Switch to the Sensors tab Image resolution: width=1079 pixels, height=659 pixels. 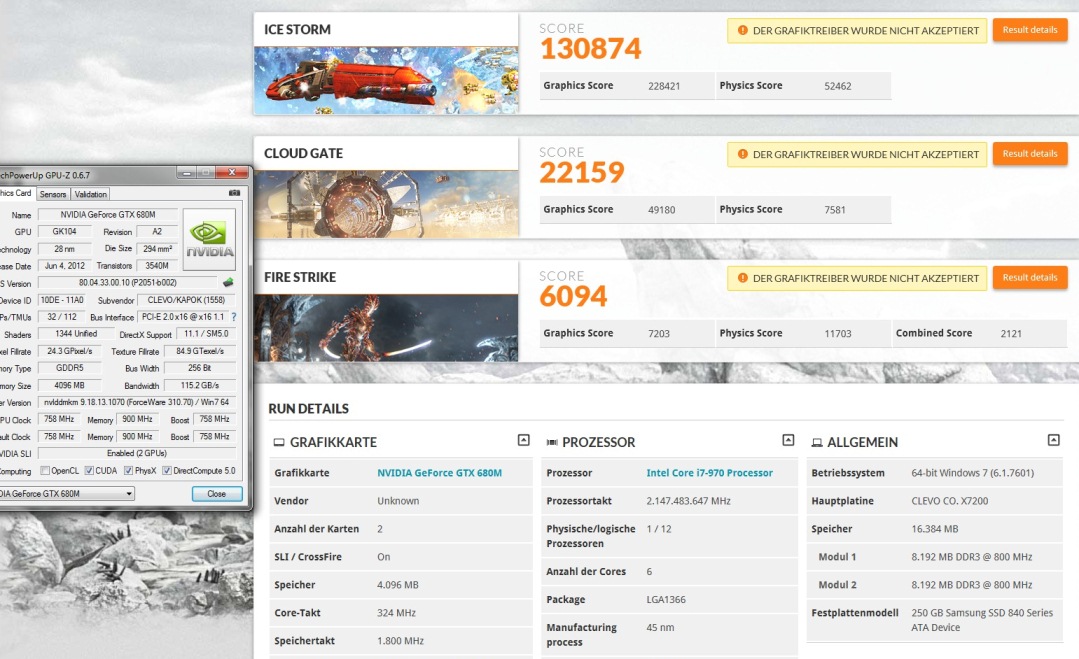pyautogui.click(x=53, y=195)
